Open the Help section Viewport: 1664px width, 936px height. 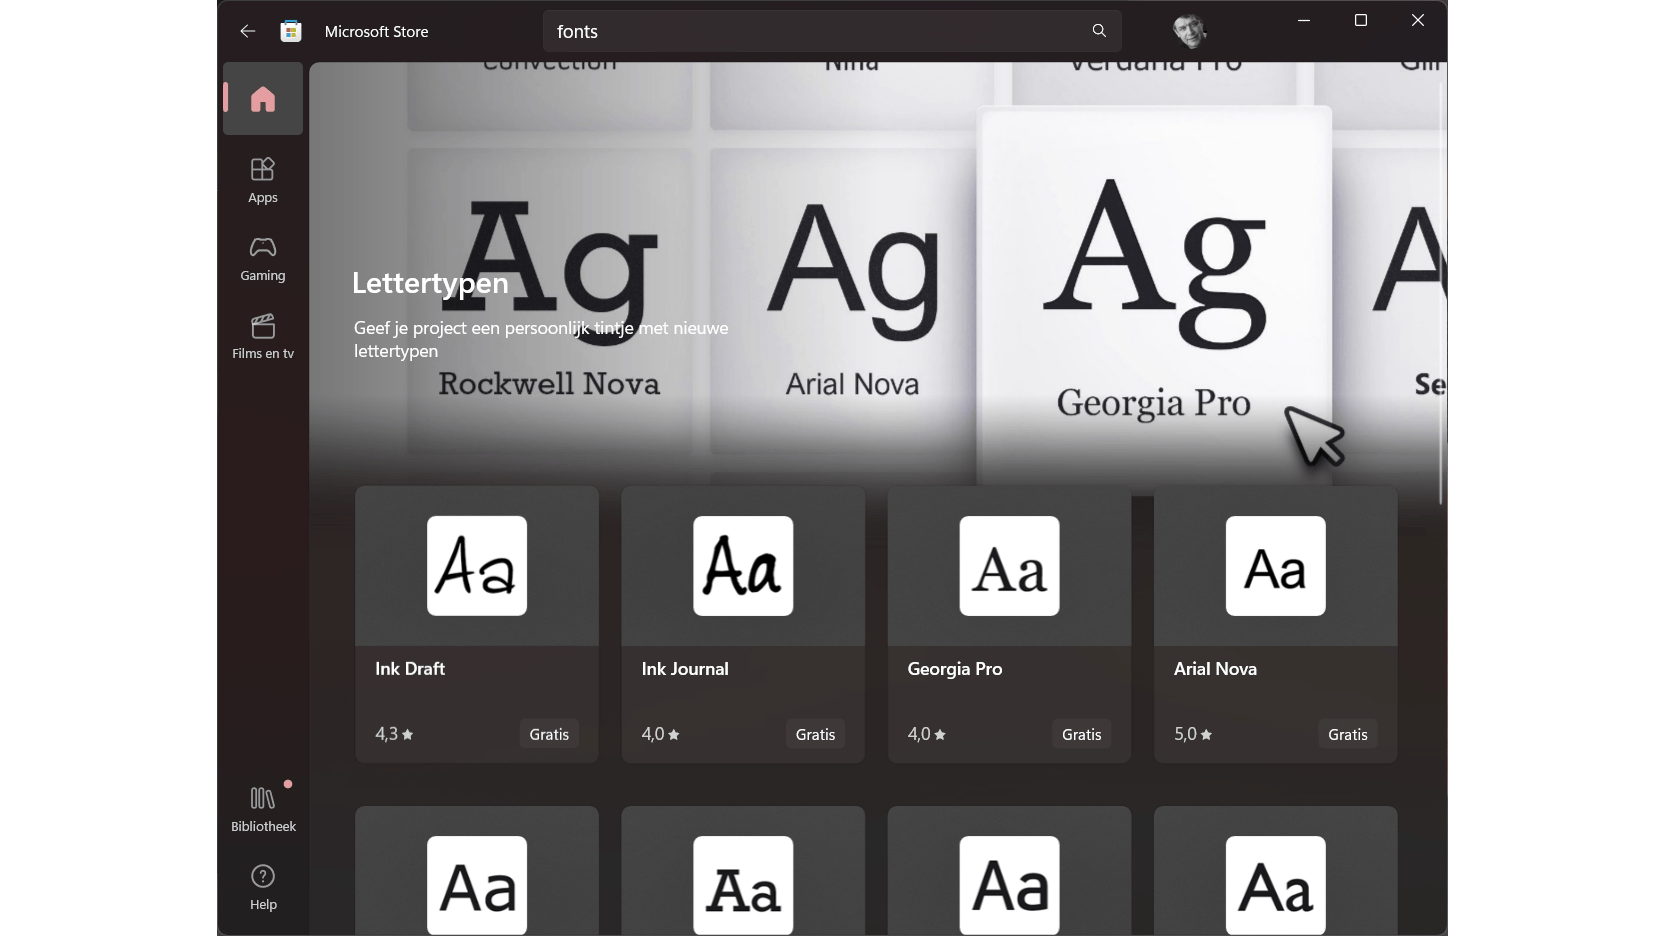(x=262, y=888)
